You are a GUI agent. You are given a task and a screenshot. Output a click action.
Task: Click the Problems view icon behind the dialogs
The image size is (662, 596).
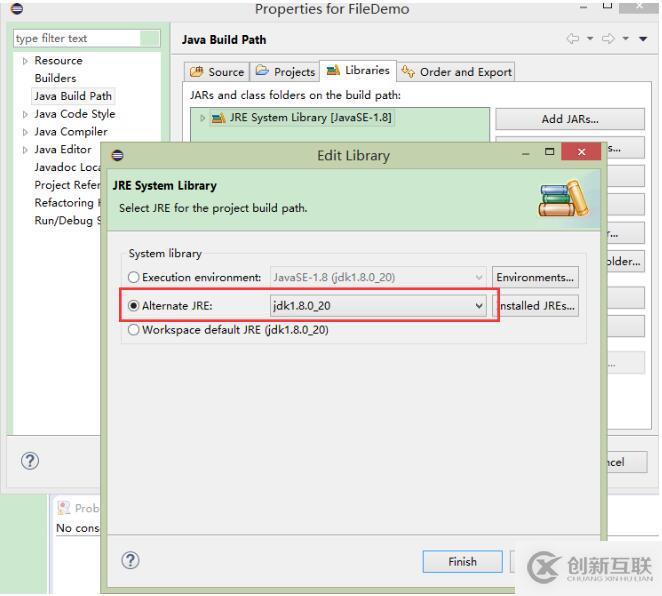63,508
